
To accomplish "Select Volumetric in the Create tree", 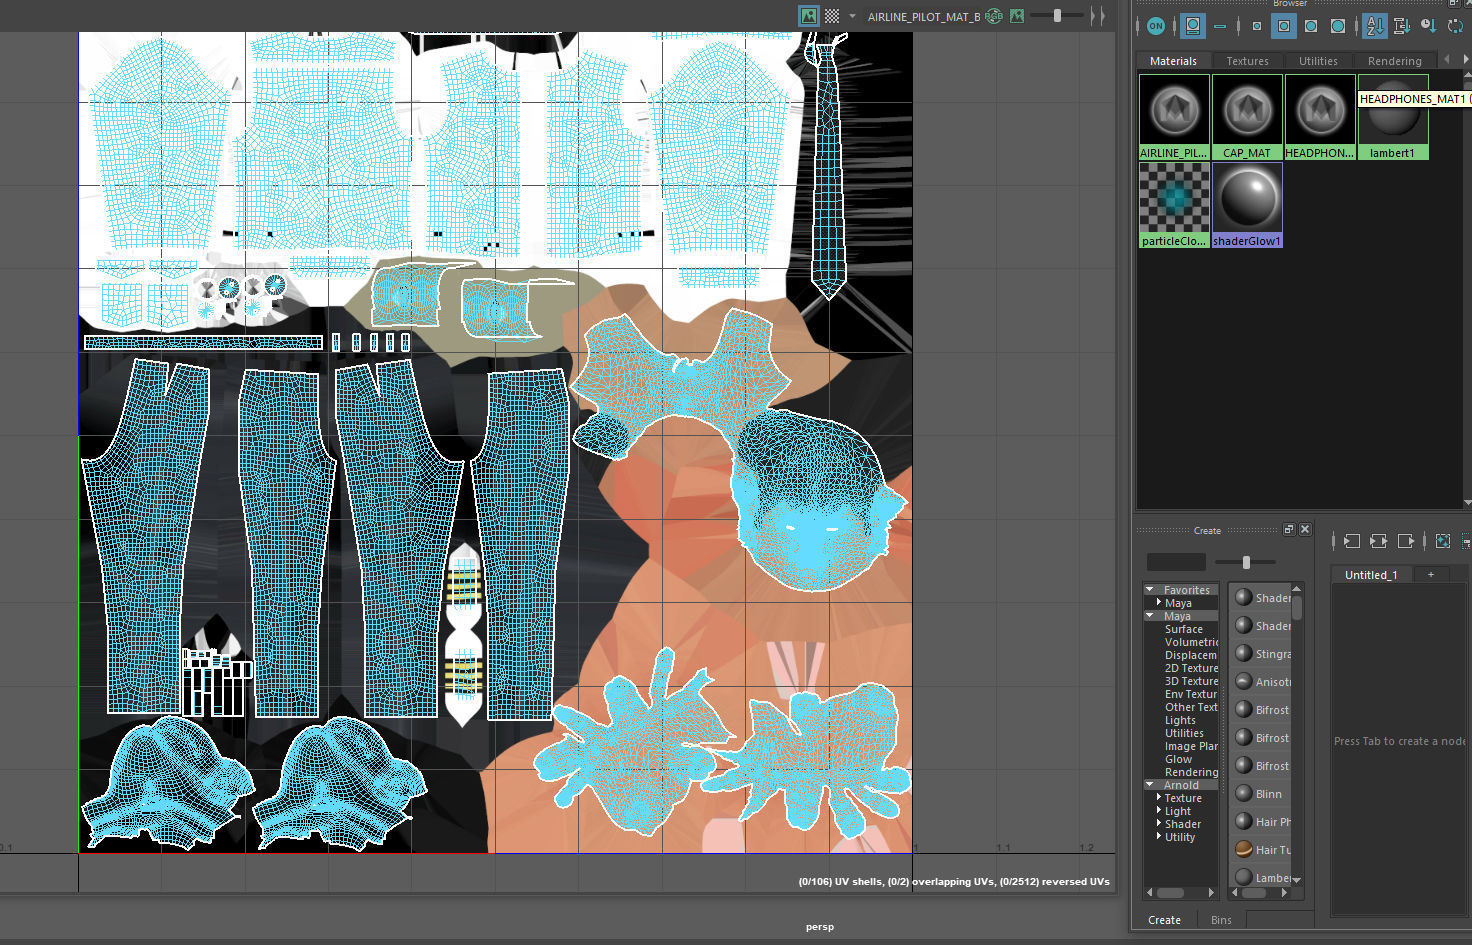I will pyautogui.click(x=1191, y=642).
